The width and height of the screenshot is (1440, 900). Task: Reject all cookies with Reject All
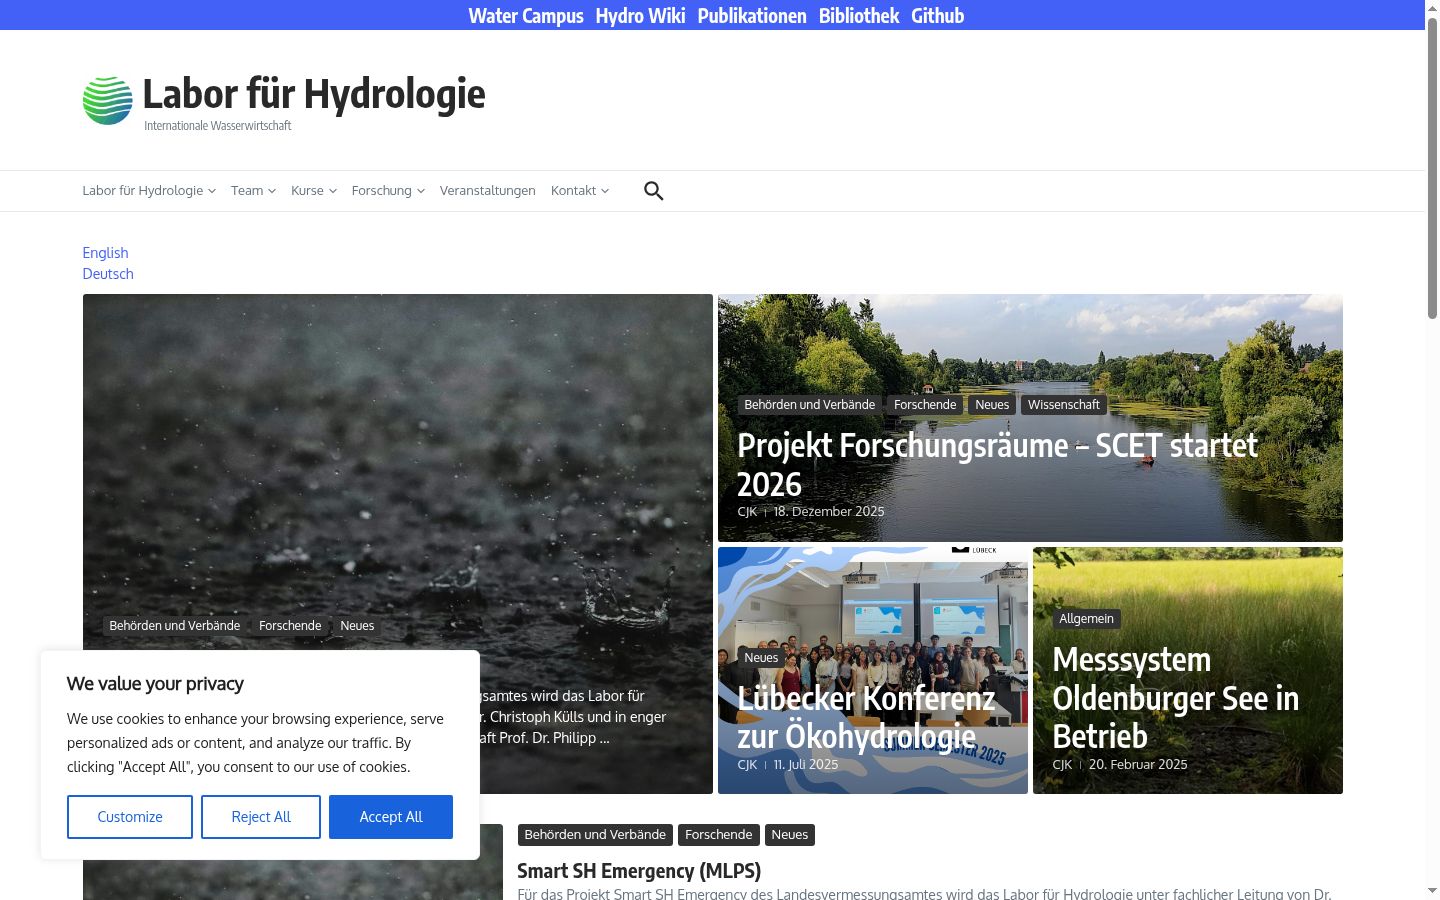click(261, 817)
